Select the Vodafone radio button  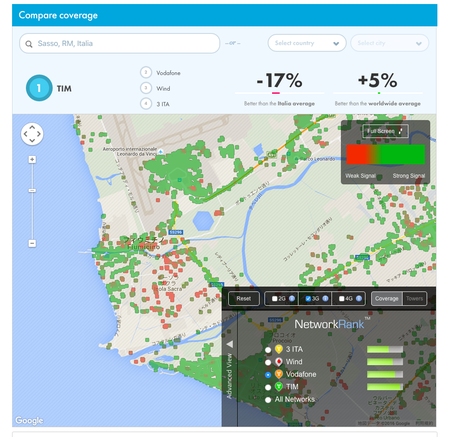[268, 375]
